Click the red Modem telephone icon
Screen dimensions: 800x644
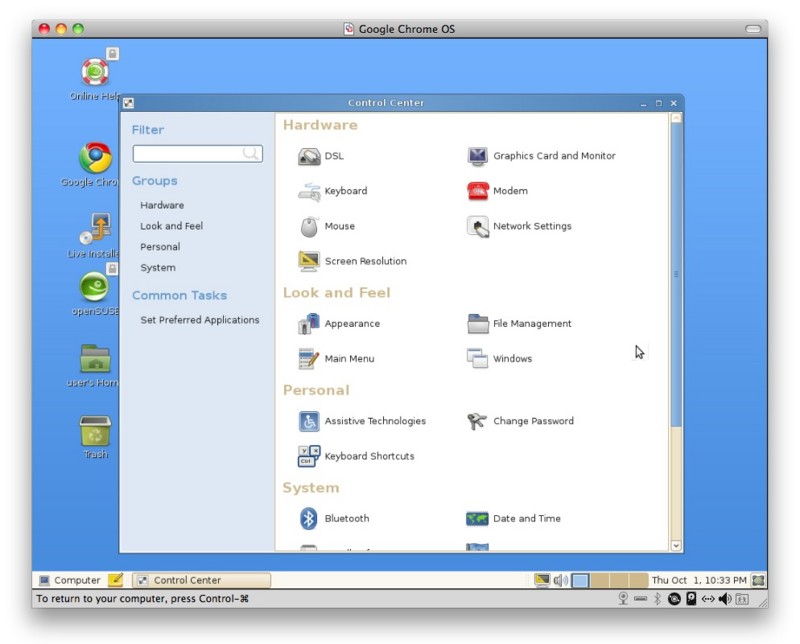coord(478,191)
